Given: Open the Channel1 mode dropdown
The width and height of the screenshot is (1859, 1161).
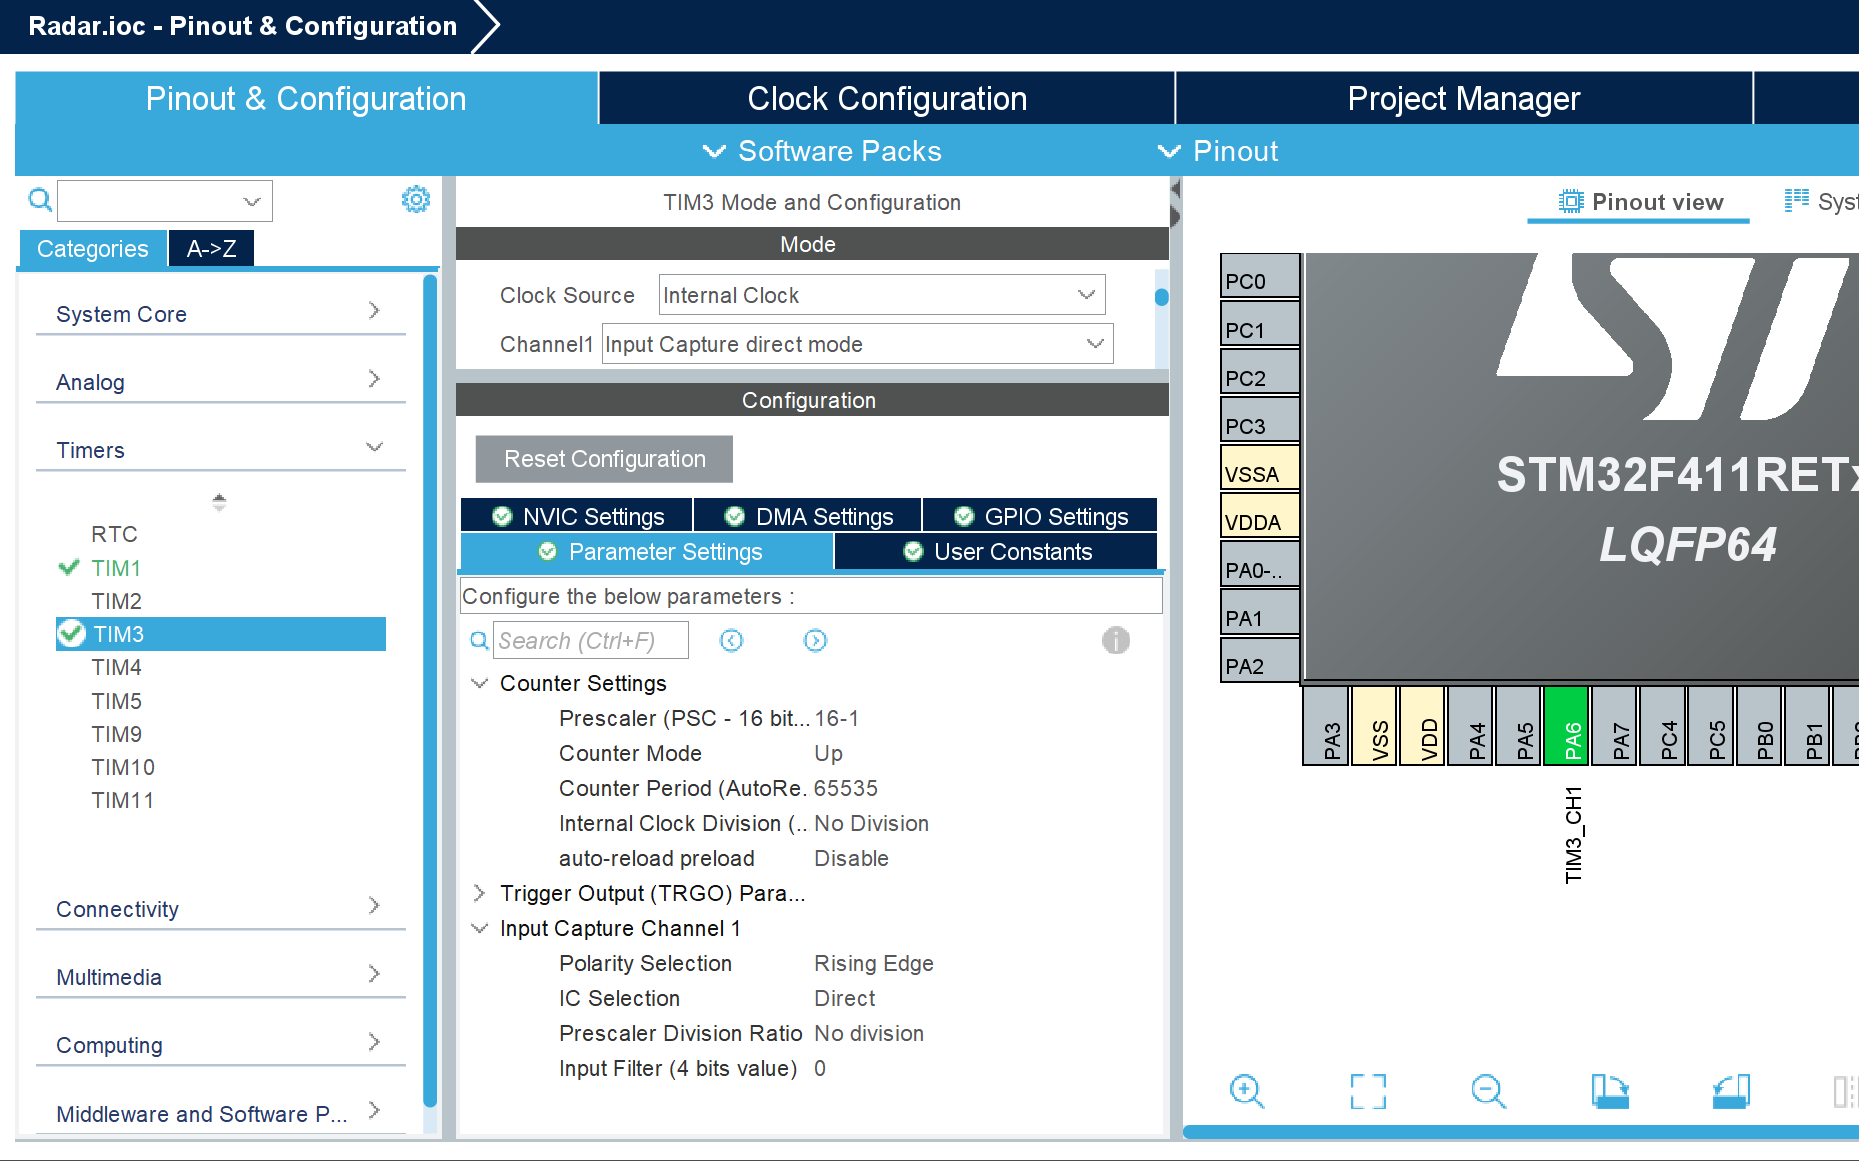Looking at the screenshot, I should tap(1095, 344).
